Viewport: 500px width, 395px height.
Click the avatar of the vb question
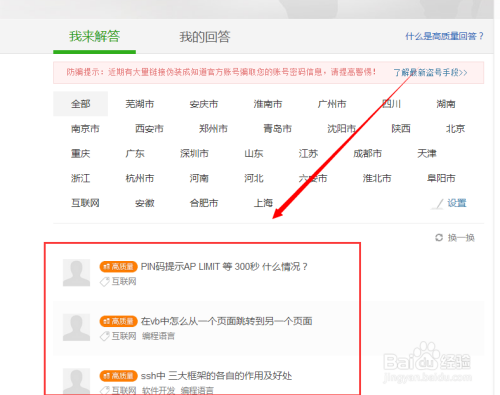[x=76, y=327]
